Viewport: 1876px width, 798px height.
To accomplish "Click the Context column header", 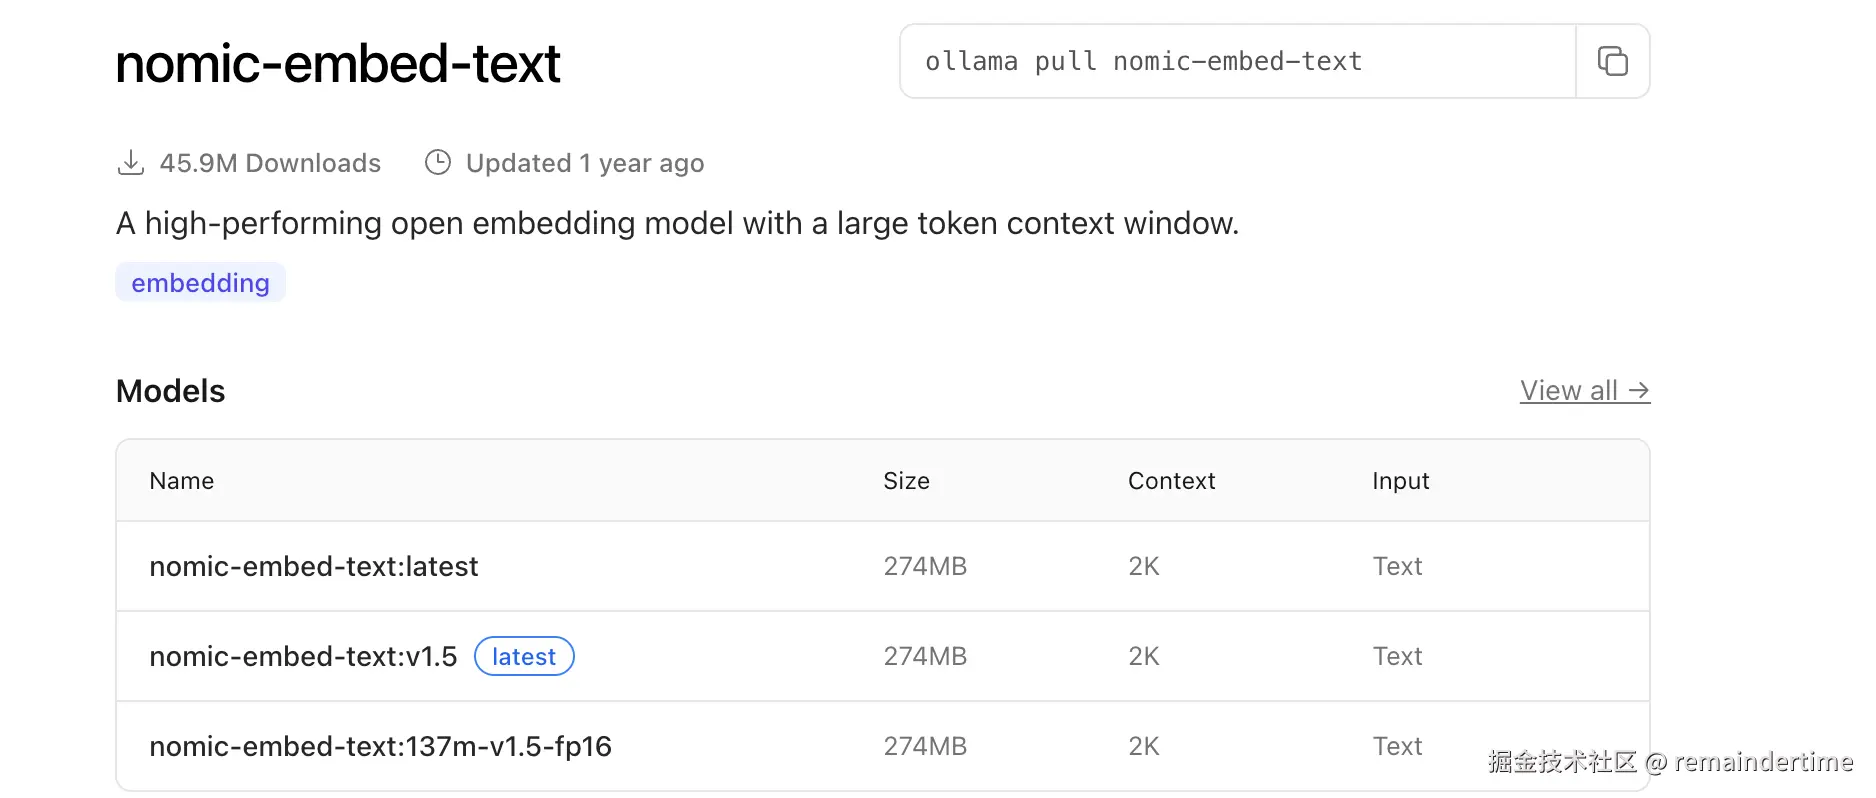I will pyautogui.click(x=1171, y=481).
